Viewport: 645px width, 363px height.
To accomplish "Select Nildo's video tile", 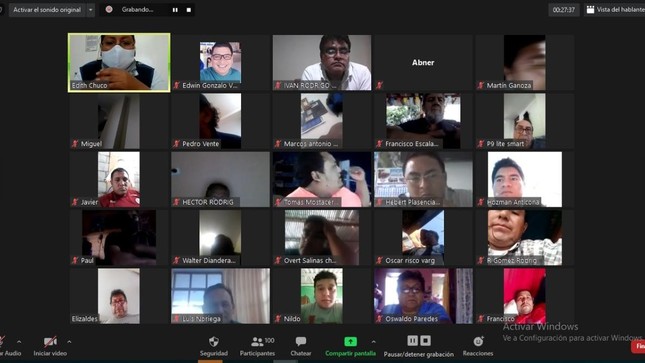I will tap(322, 296).
